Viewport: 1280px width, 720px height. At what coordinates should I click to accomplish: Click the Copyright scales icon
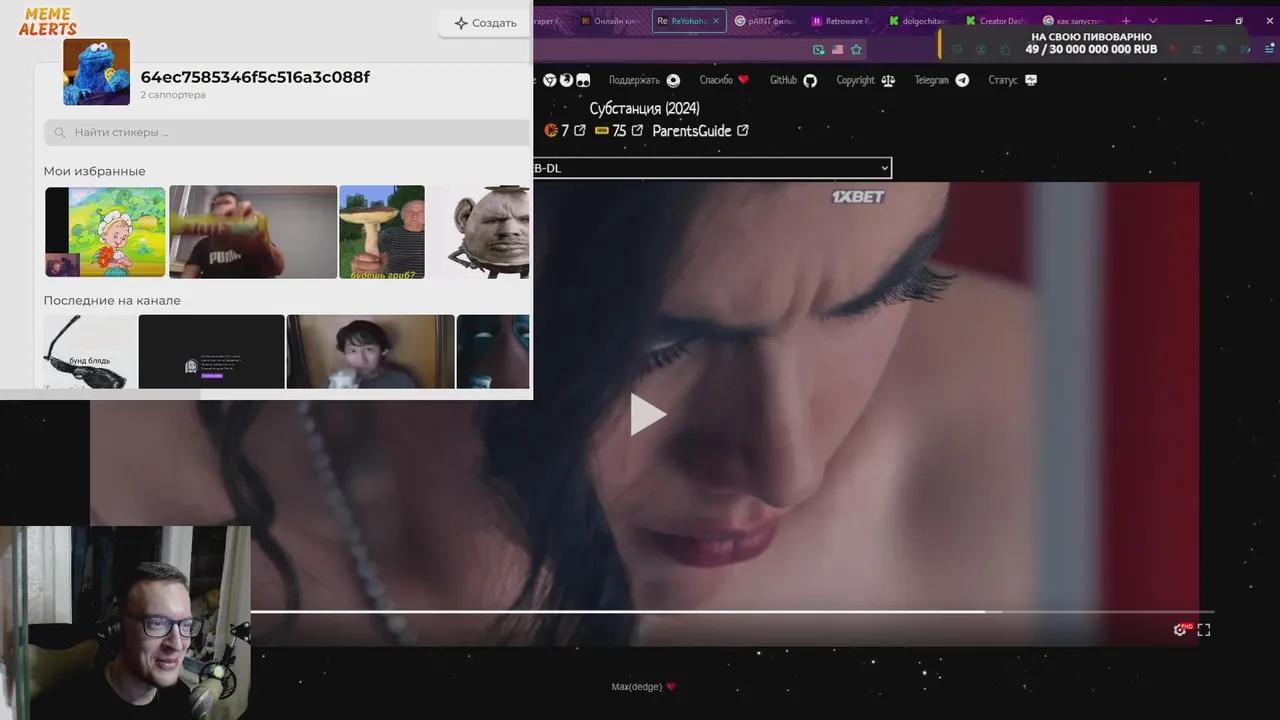click(887, 79)
